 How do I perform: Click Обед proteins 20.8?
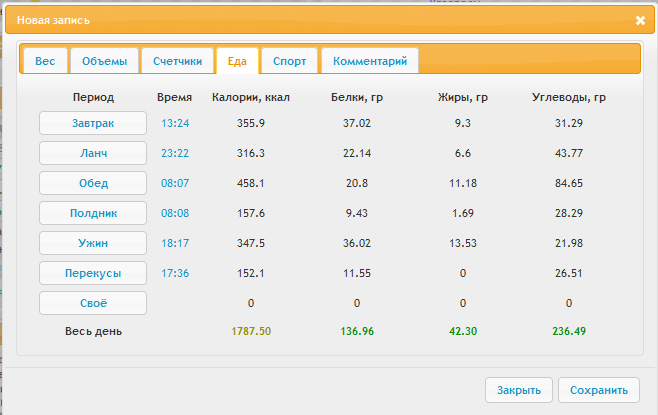[357, 183]
